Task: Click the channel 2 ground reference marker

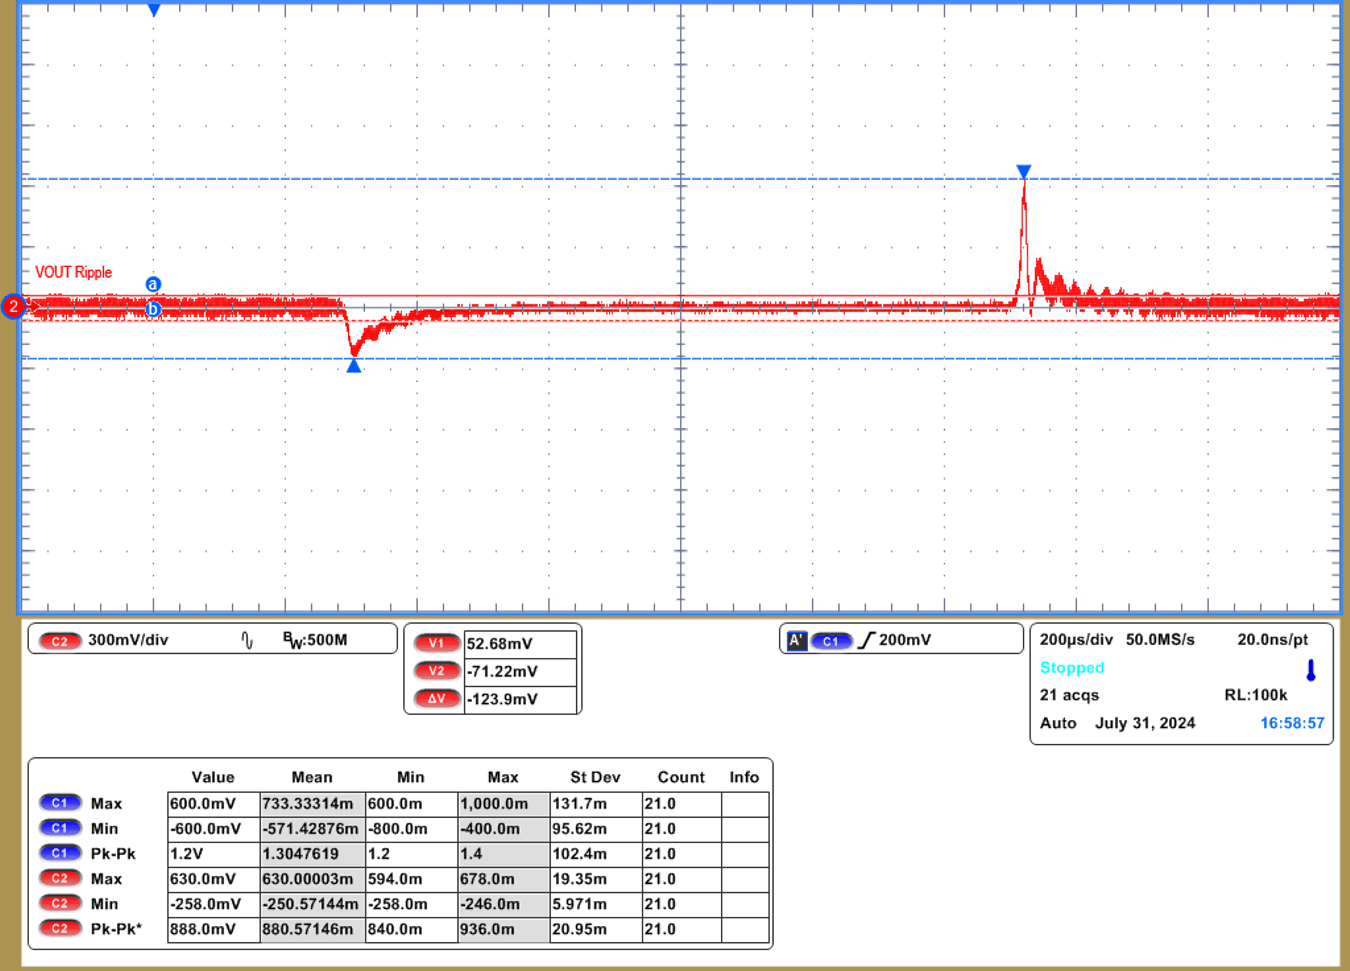Action: [x=13, y=306]
